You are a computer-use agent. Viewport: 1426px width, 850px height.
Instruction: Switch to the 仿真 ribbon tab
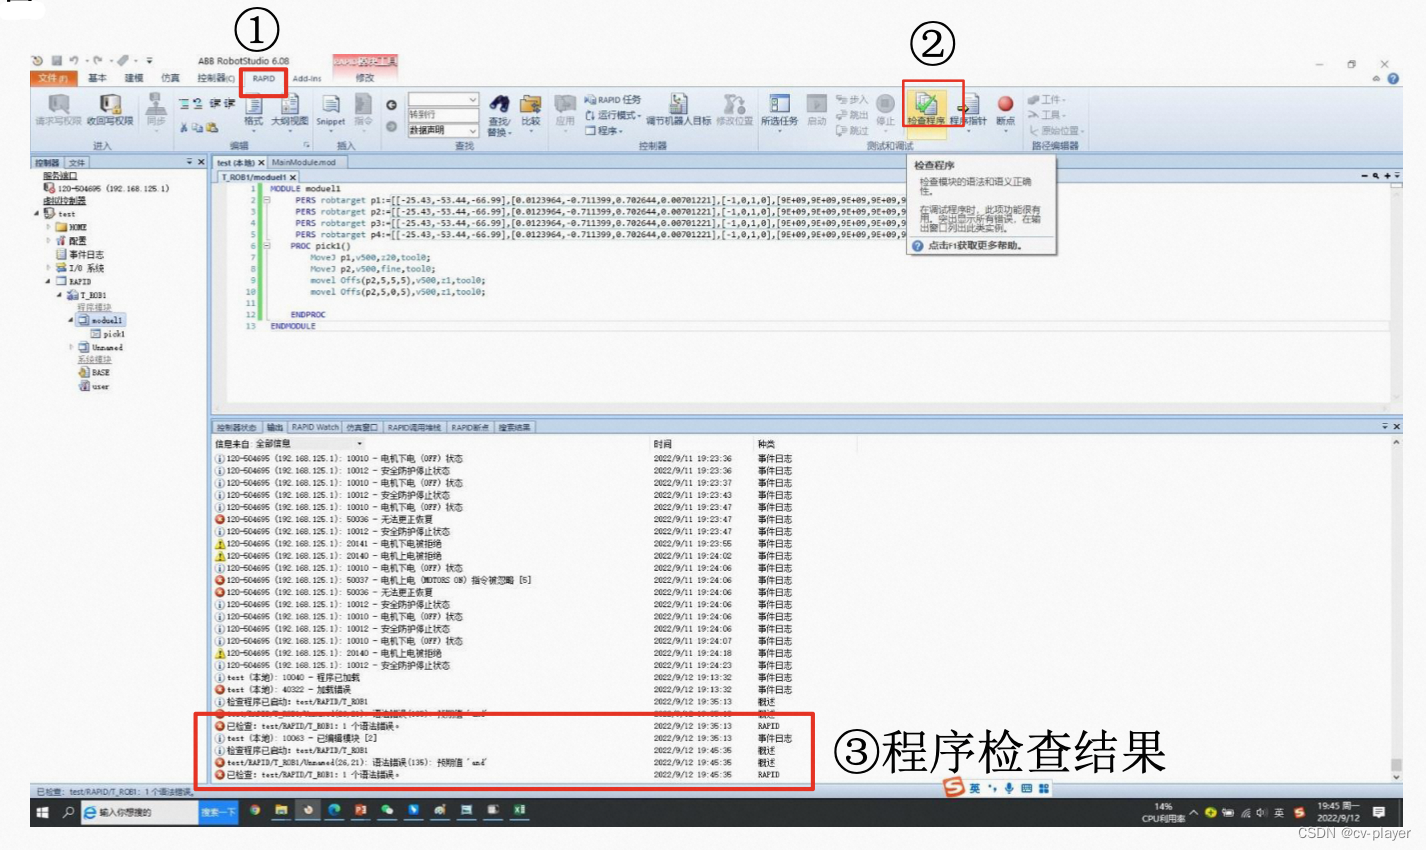[171, 78]
